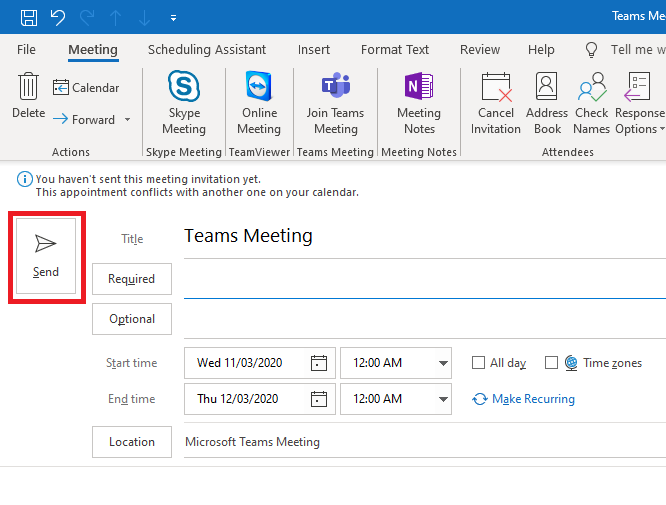Image resolution: width=666 pixels, height=505 pixels.
Task: Open the start date calendar picker
Action: [319, 363]
